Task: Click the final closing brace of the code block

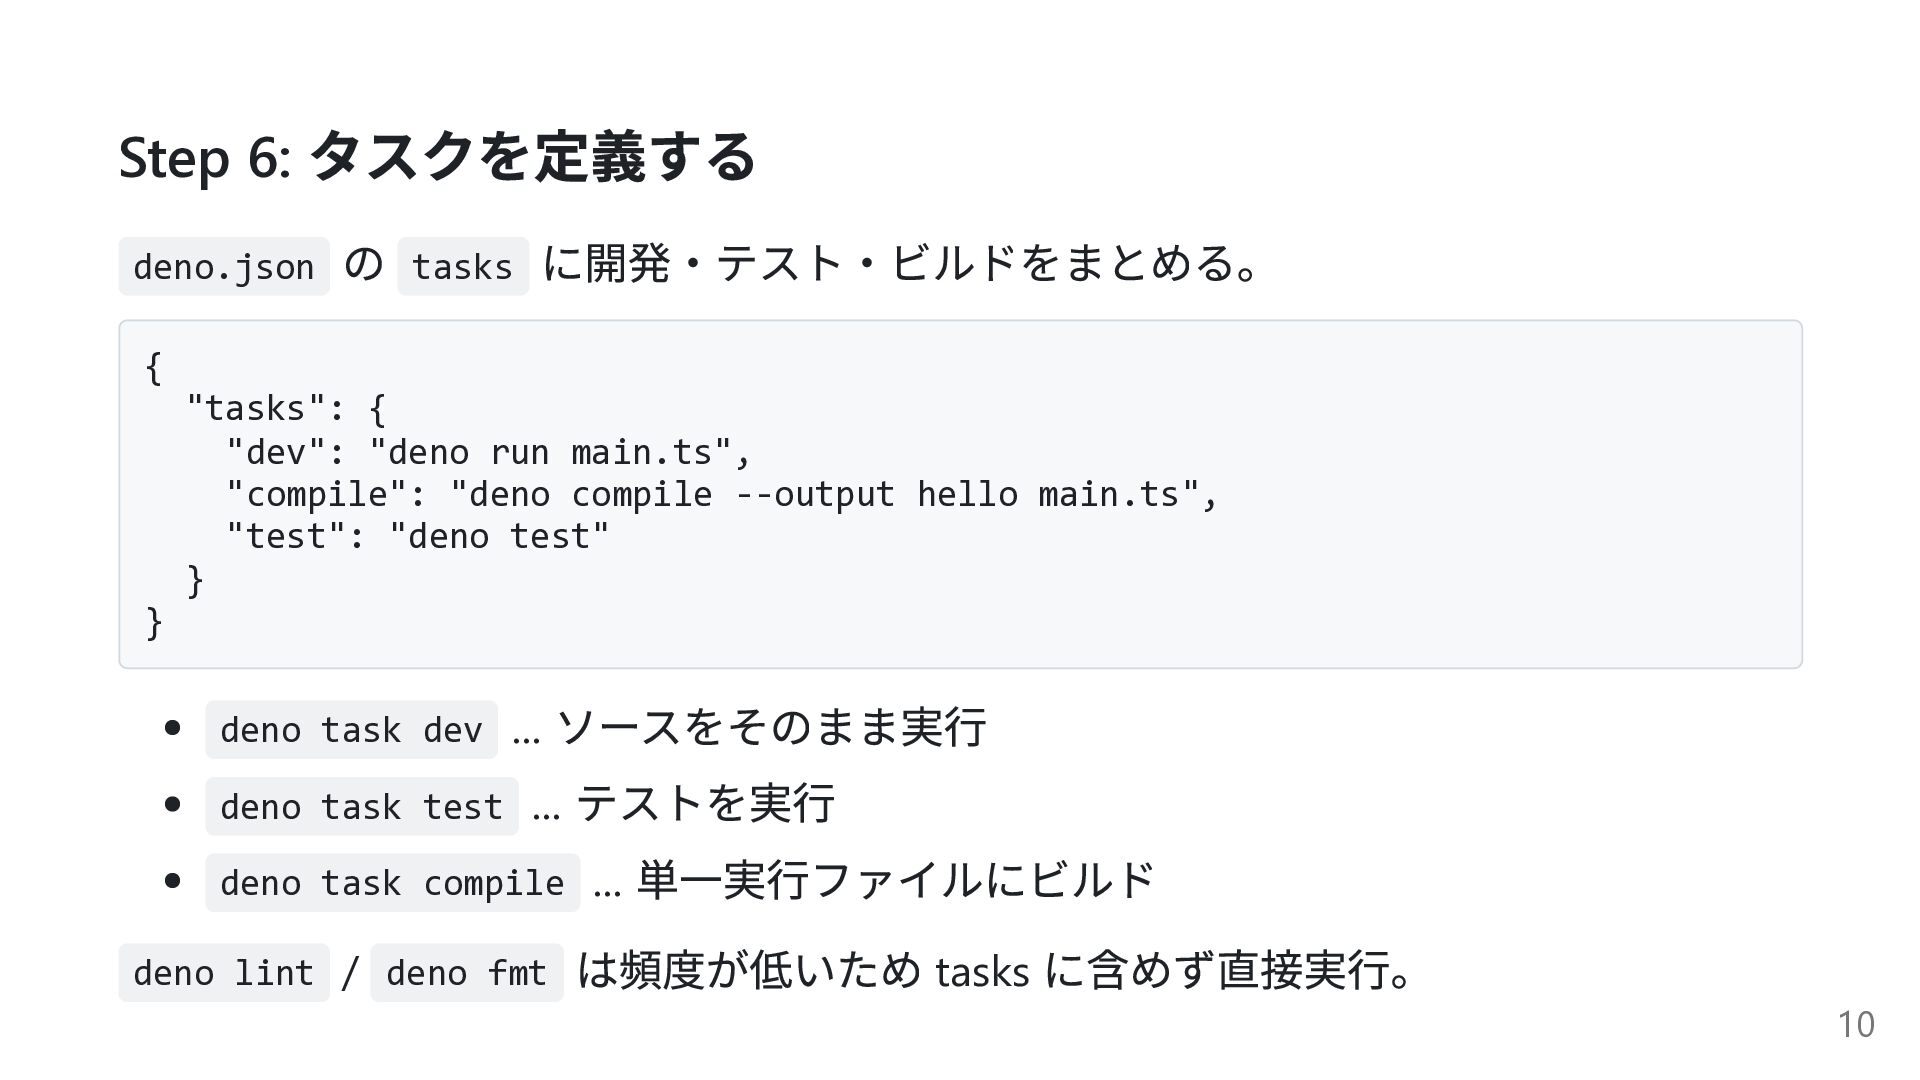Action: click(x=154, y=622)
